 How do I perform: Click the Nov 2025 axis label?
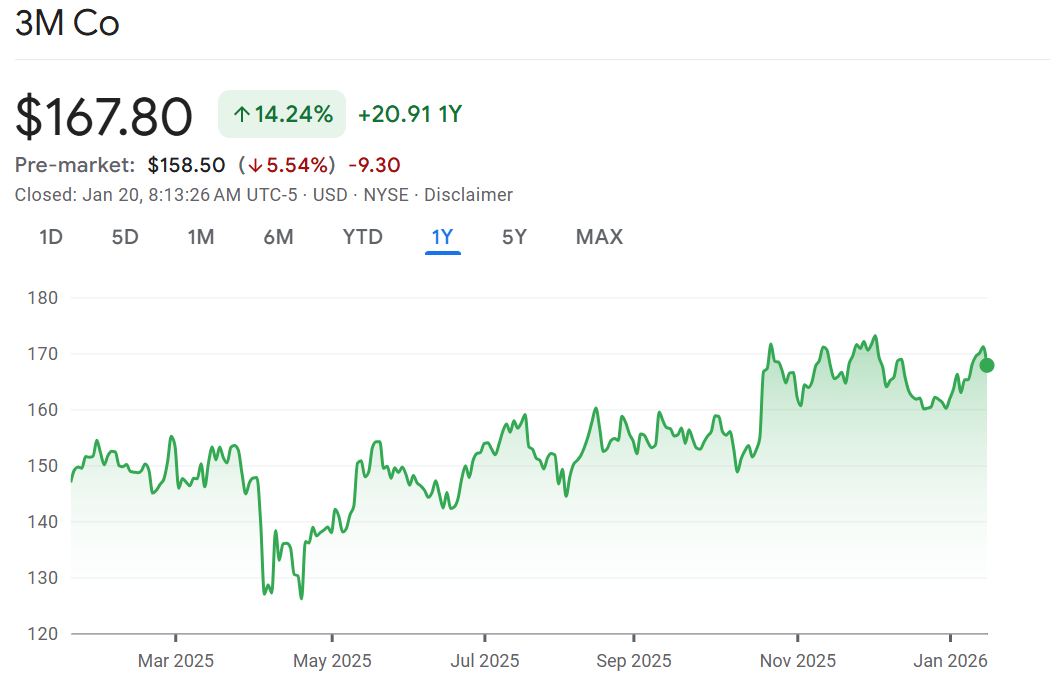point(798,661)
